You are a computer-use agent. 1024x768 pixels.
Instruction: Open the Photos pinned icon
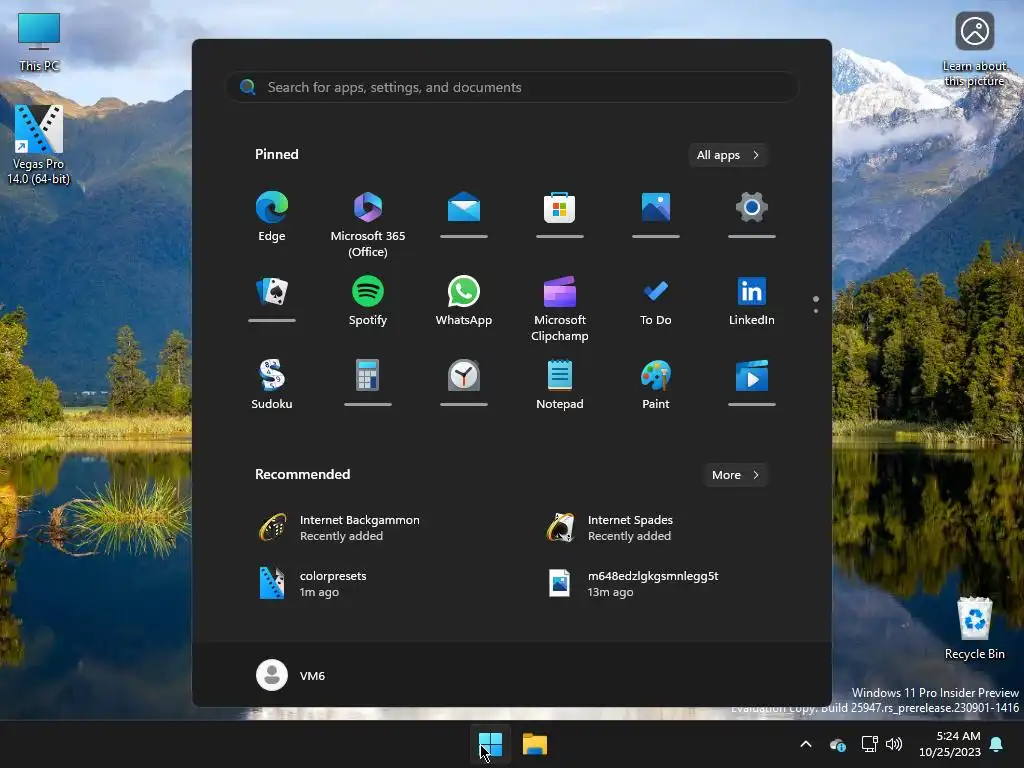pos(656,215)
